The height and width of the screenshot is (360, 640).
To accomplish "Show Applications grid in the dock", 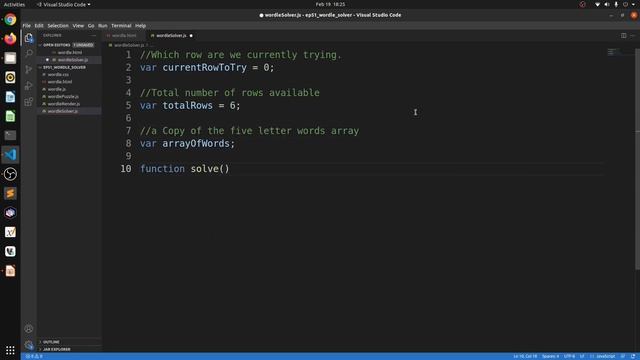I will [x=10, y=350].
